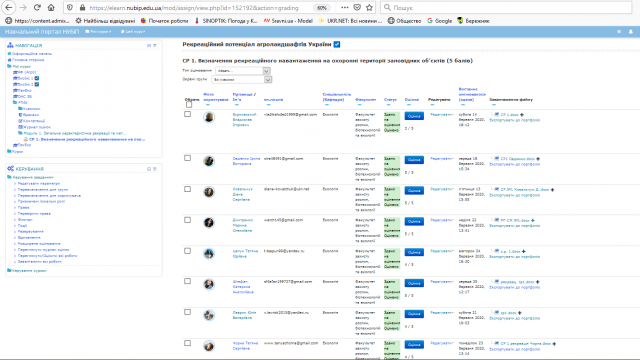Open Редагувати dropdown for Ковальчук Діана row
The height and width of the screenshot is (360, 640).
442,189
